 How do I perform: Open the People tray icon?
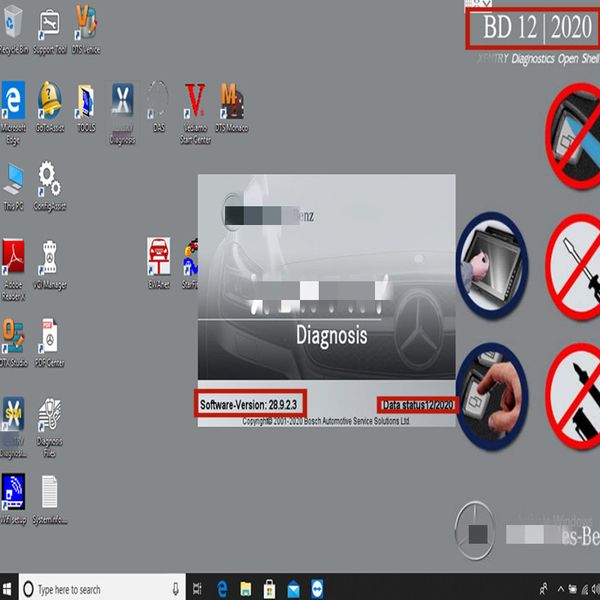[x=543, y=589]
